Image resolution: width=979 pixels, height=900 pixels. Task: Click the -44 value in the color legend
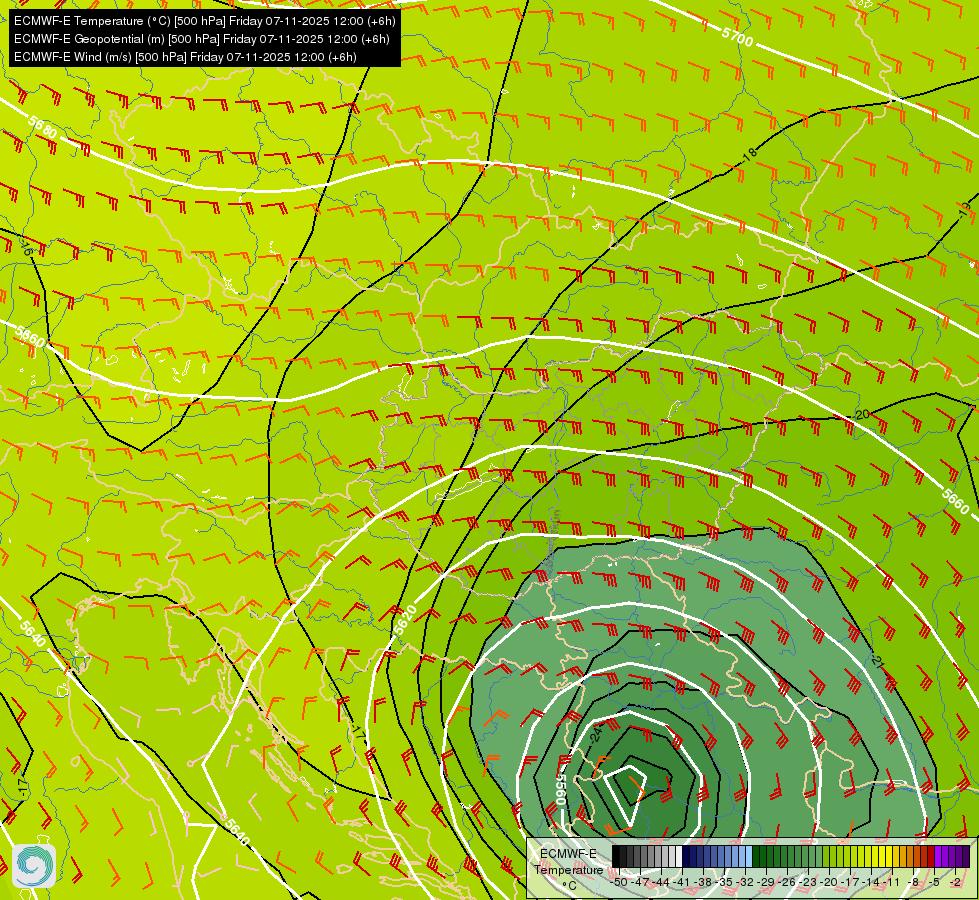(661, 882)
